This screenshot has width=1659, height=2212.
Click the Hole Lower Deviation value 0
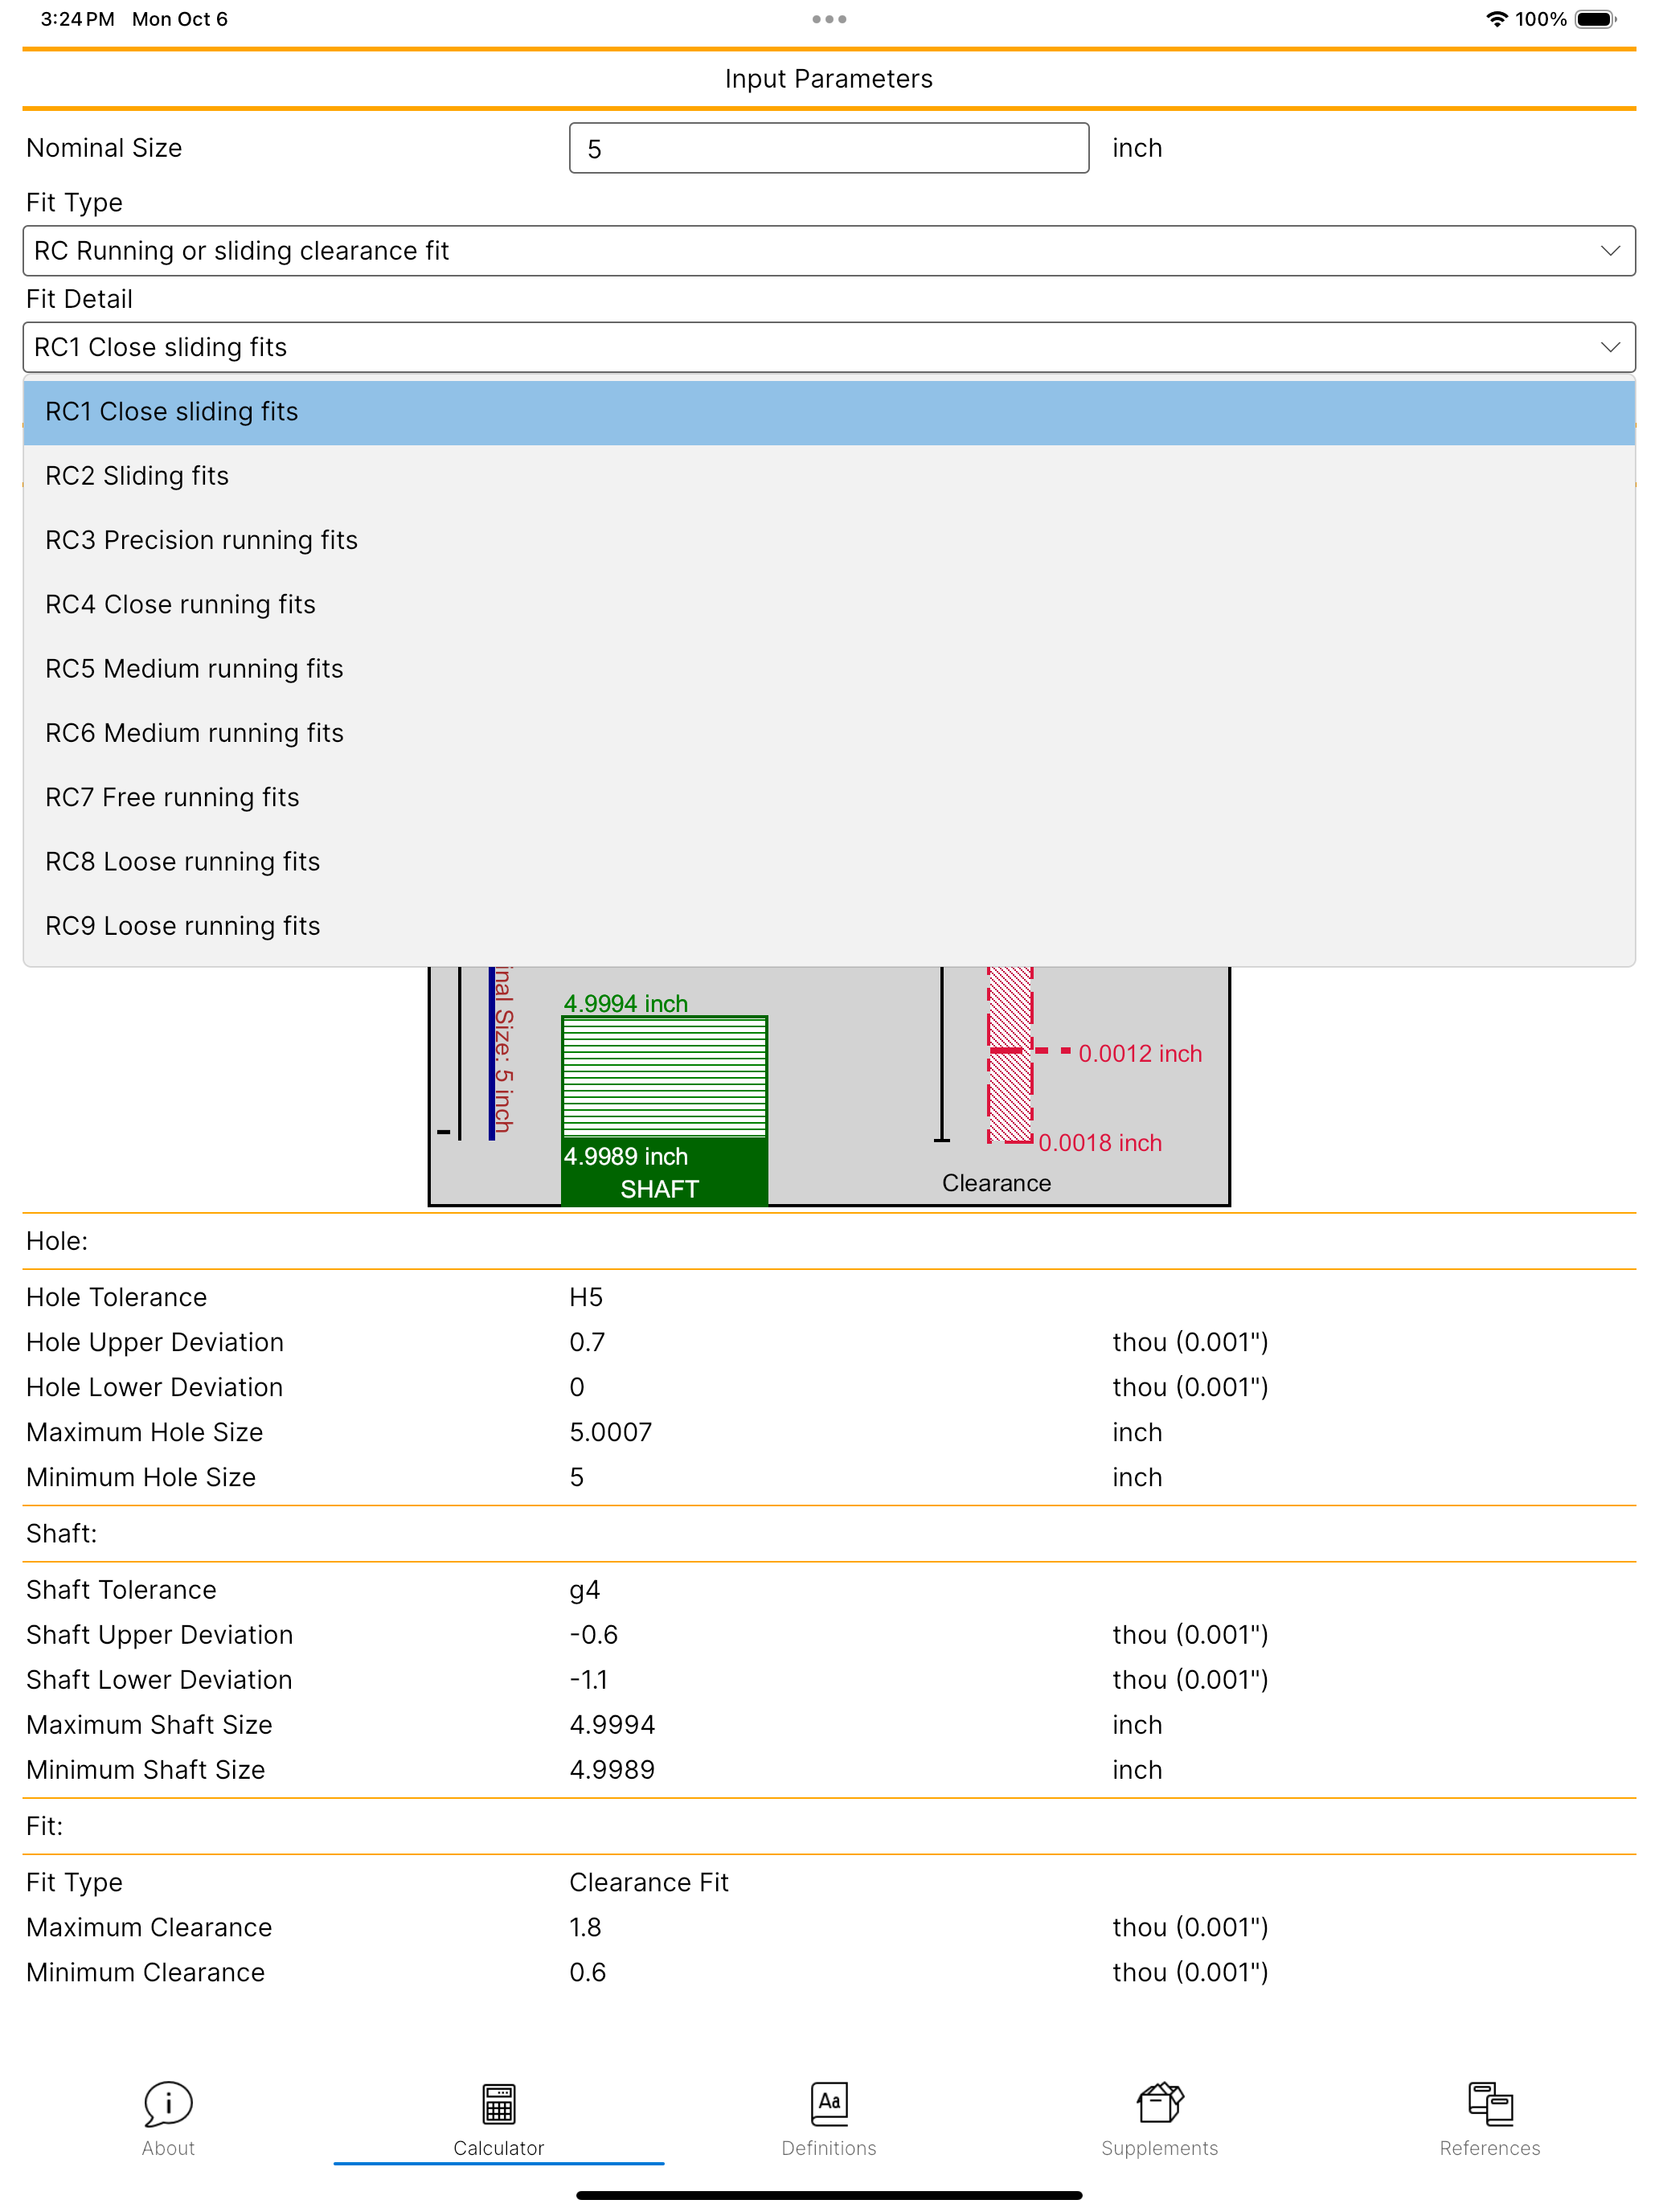point(577,1387)
